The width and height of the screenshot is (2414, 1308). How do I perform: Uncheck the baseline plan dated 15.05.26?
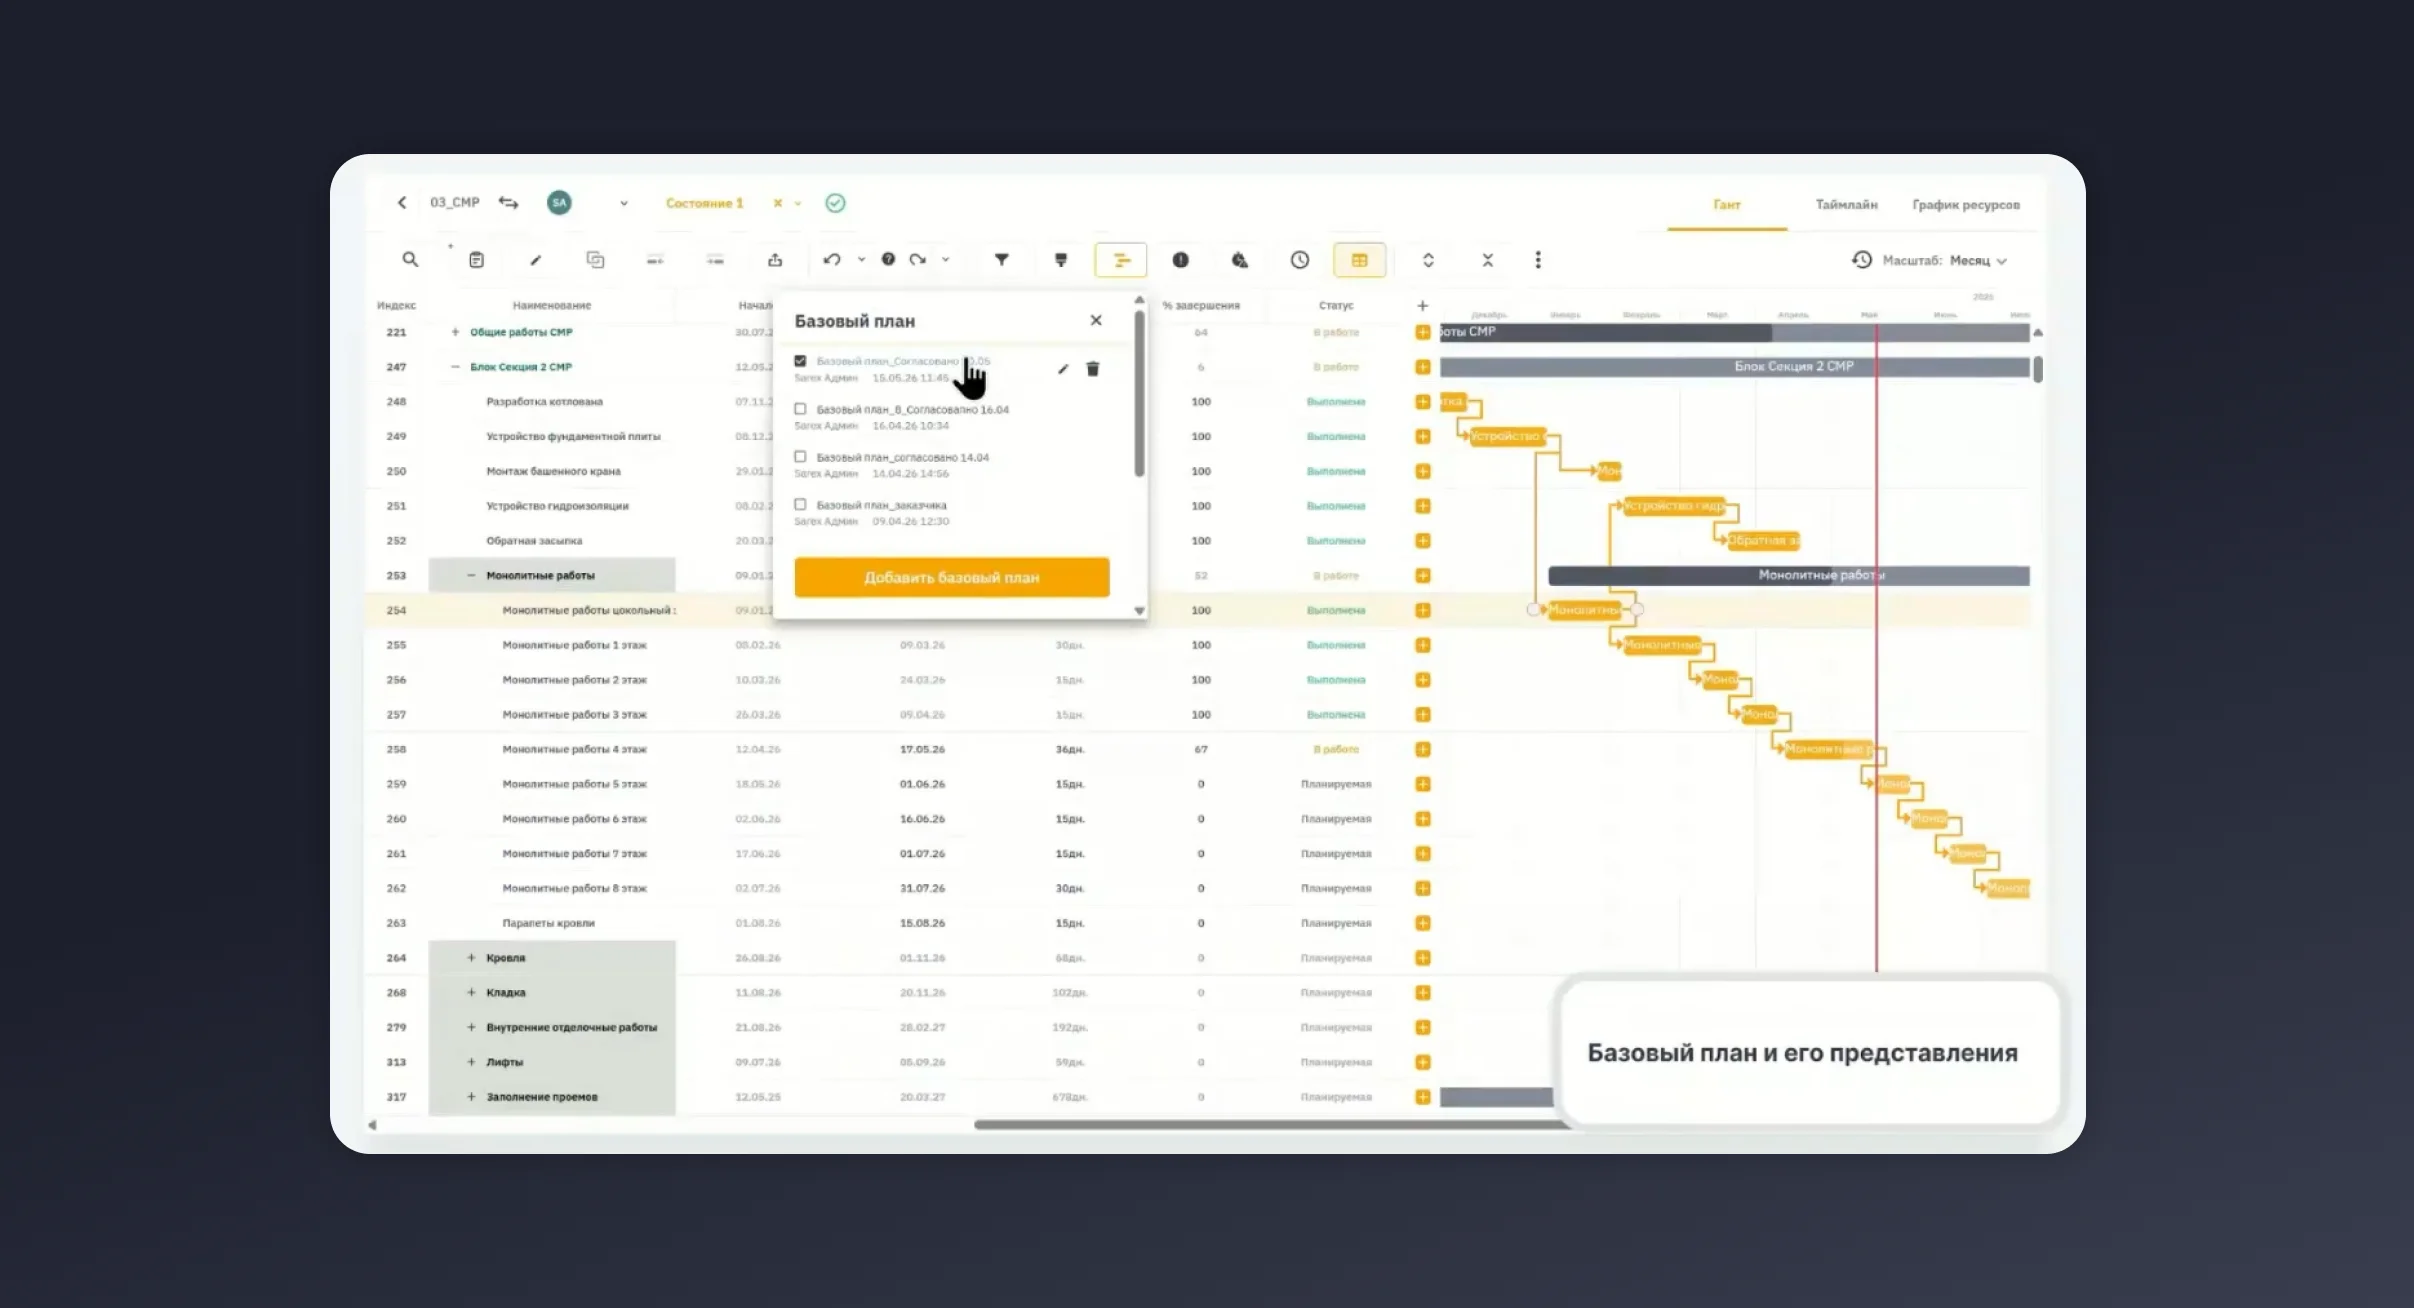(x=800, y=361)
